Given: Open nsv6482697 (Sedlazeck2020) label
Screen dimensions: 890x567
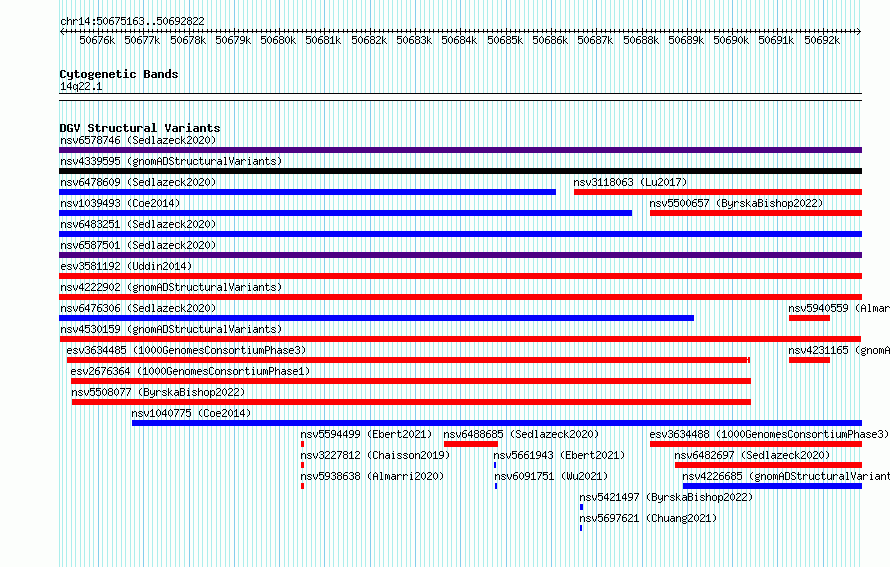Looking at the screenshot, I should (752, 455).
